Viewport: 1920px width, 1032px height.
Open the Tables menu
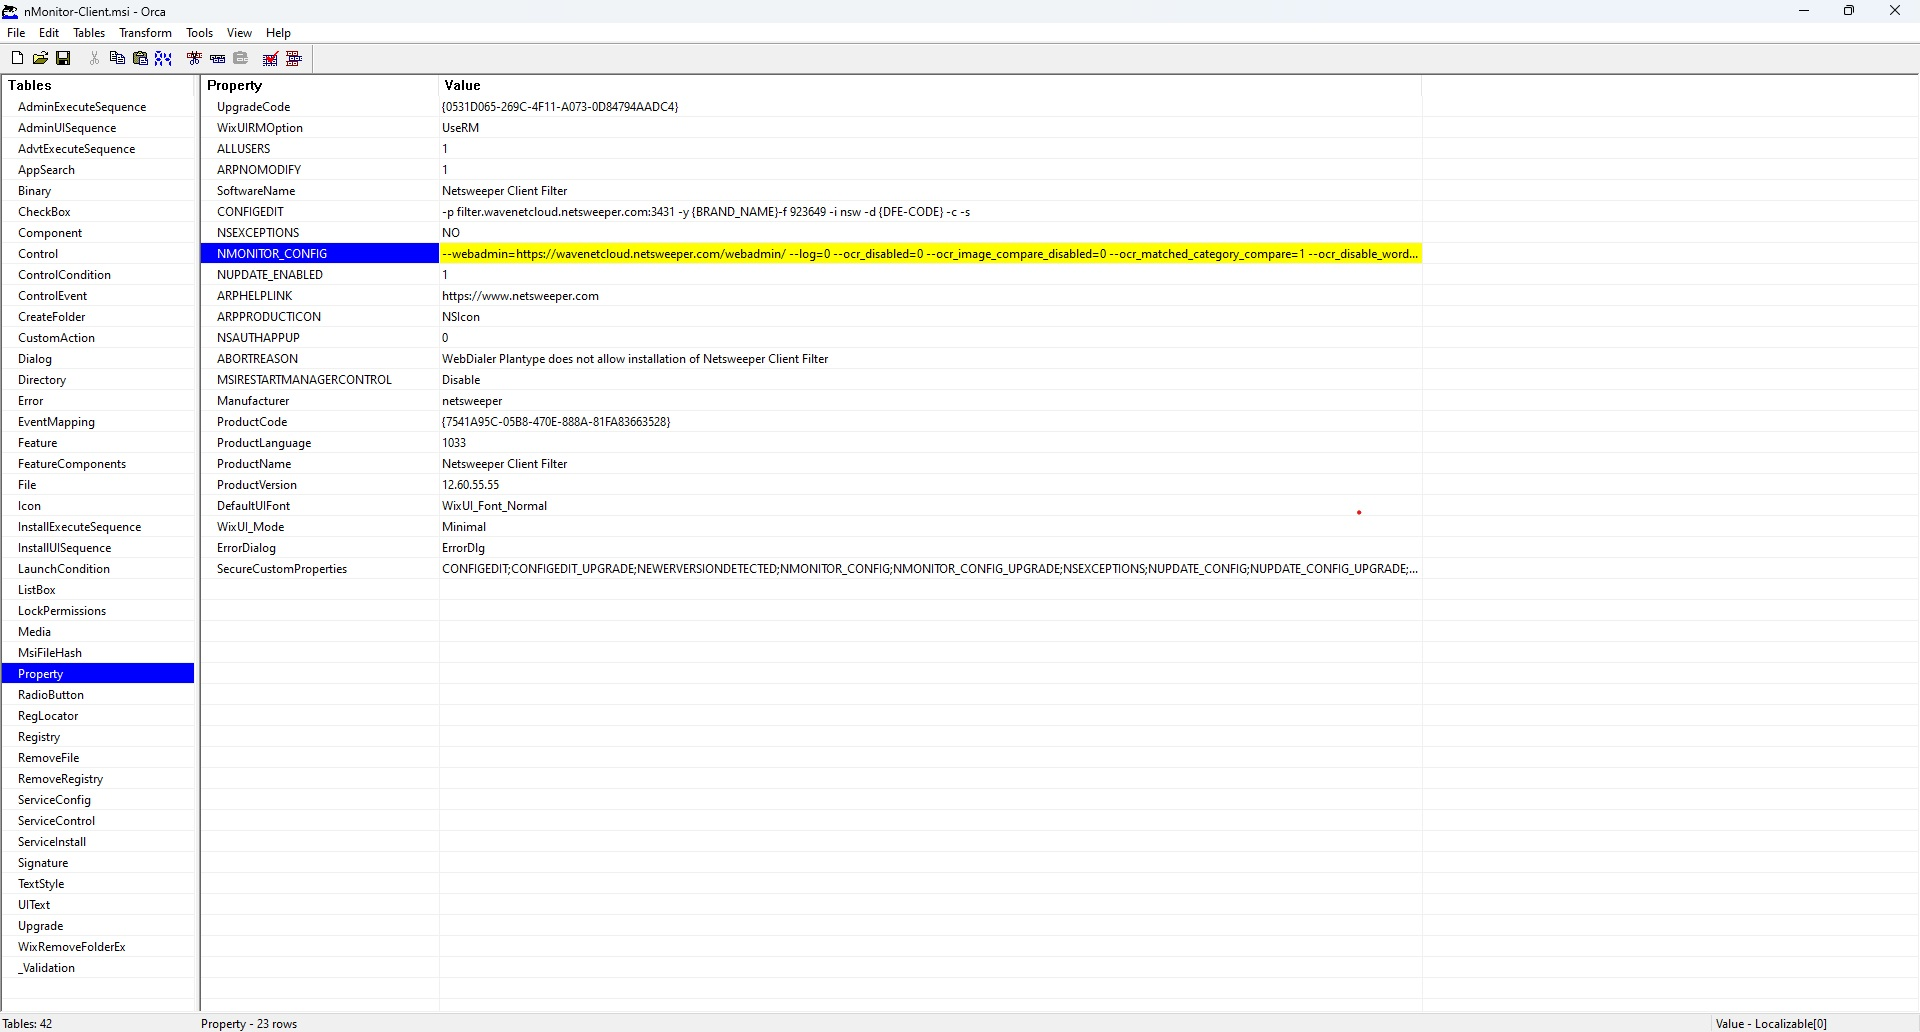89,33
